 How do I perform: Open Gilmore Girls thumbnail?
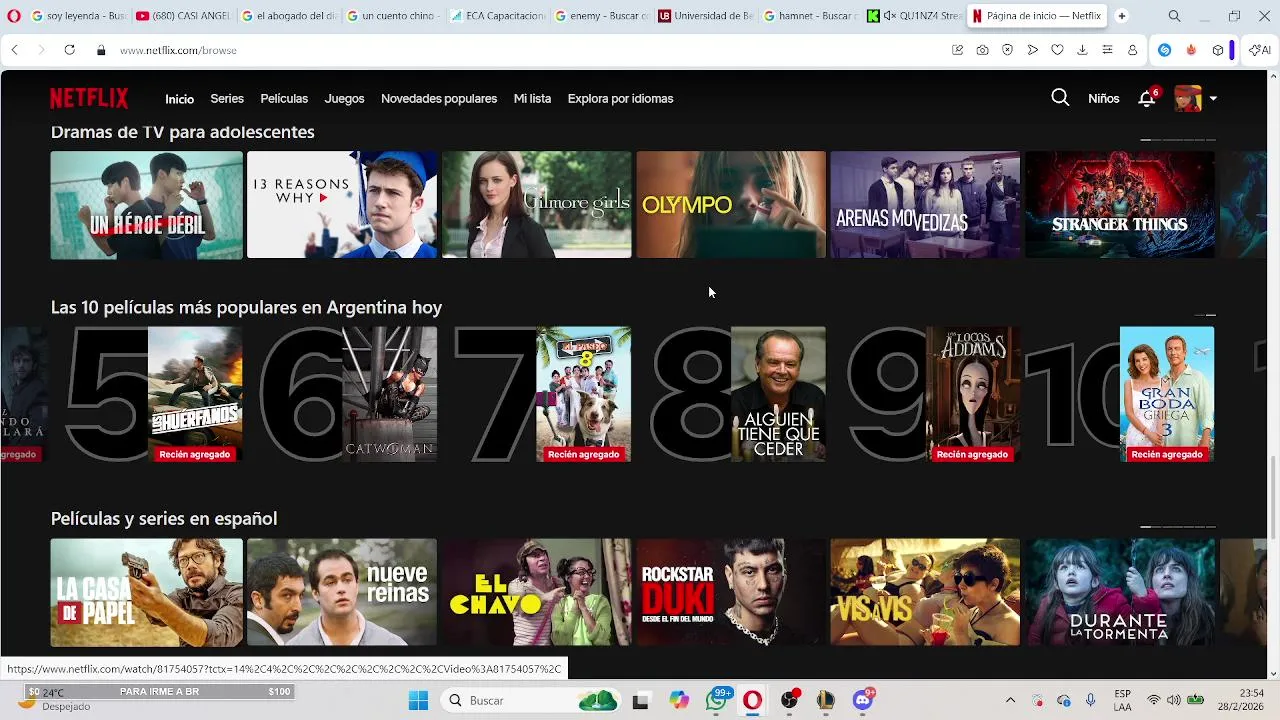coord(537,205)
